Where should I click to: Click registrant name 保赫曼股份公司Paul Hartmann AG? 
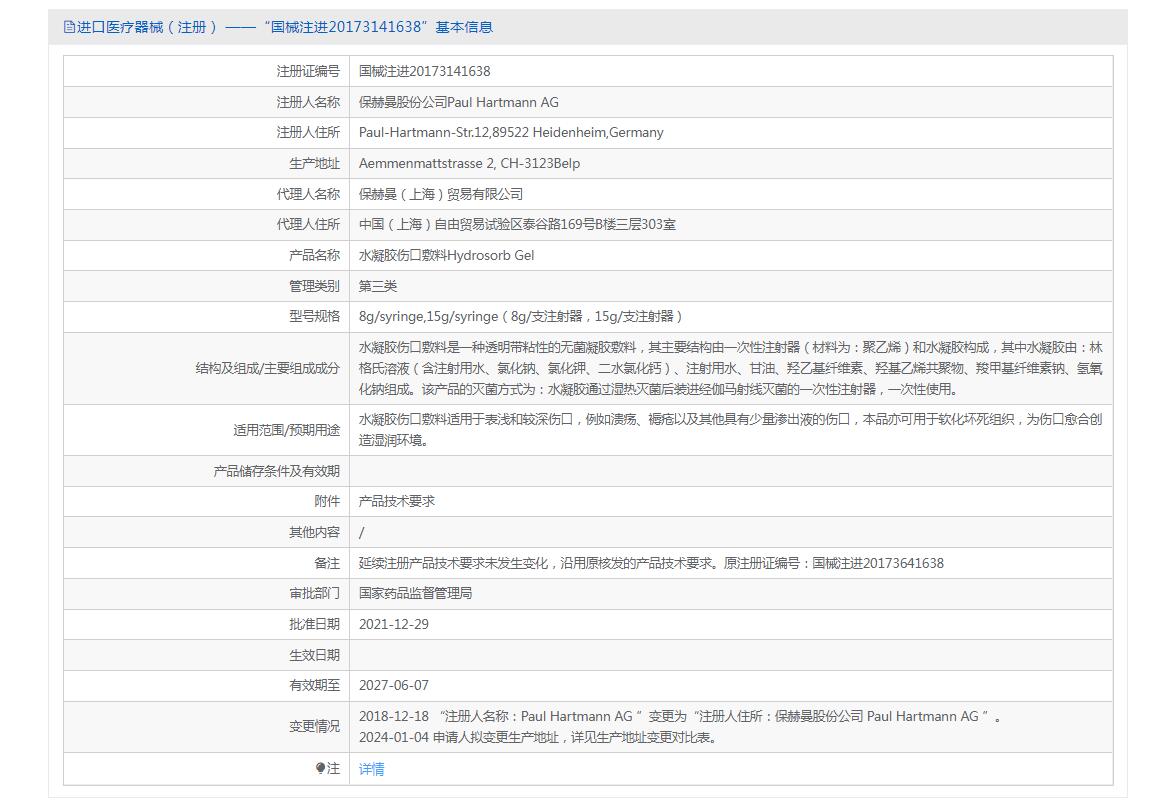[x=458, y=102]
